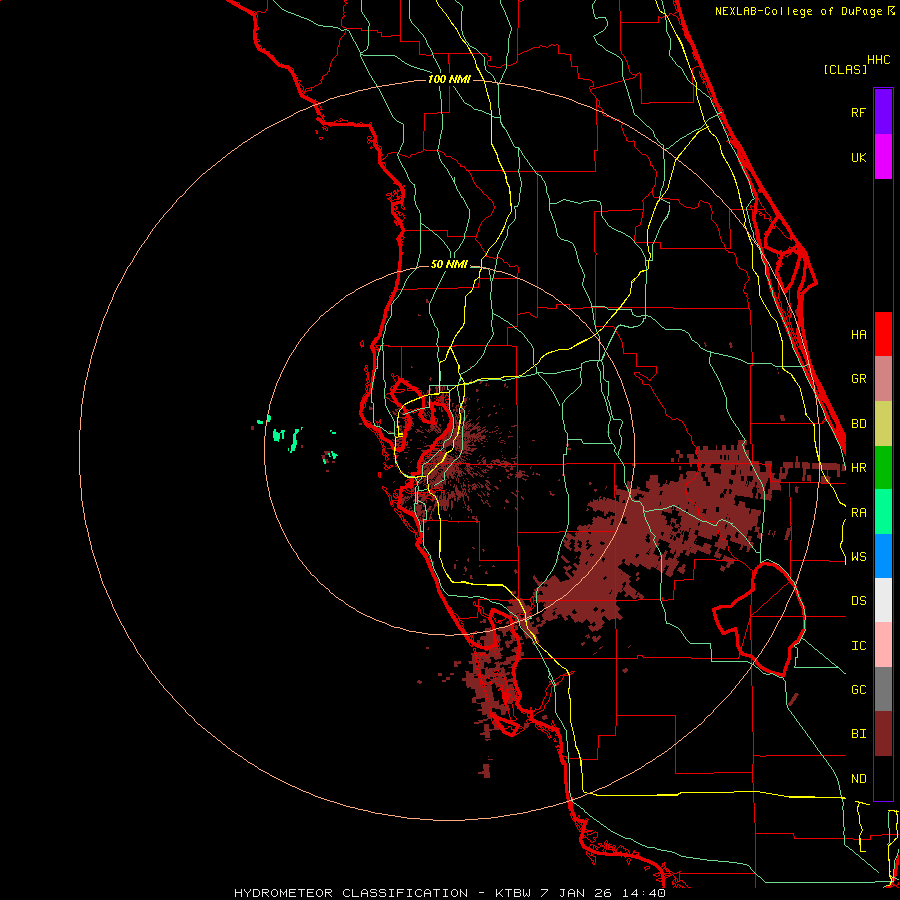Click the IC pink legend swatch

[x=883, y=645]
